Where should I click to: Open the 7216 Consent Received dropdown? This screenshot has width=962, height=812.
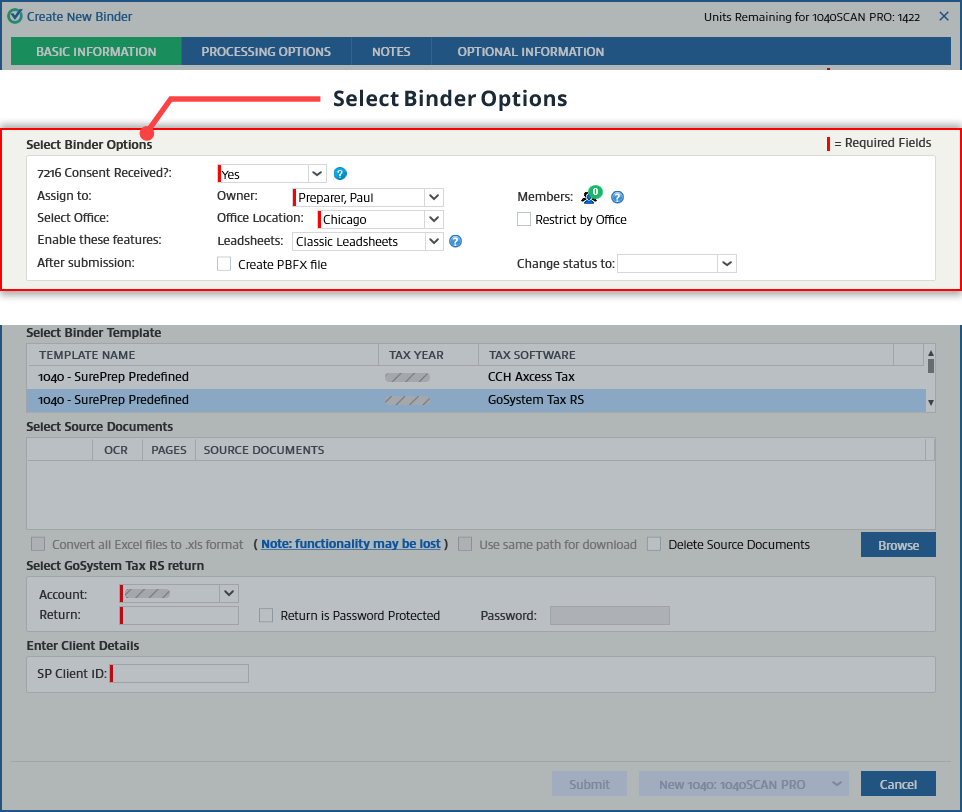pos(317,173)
